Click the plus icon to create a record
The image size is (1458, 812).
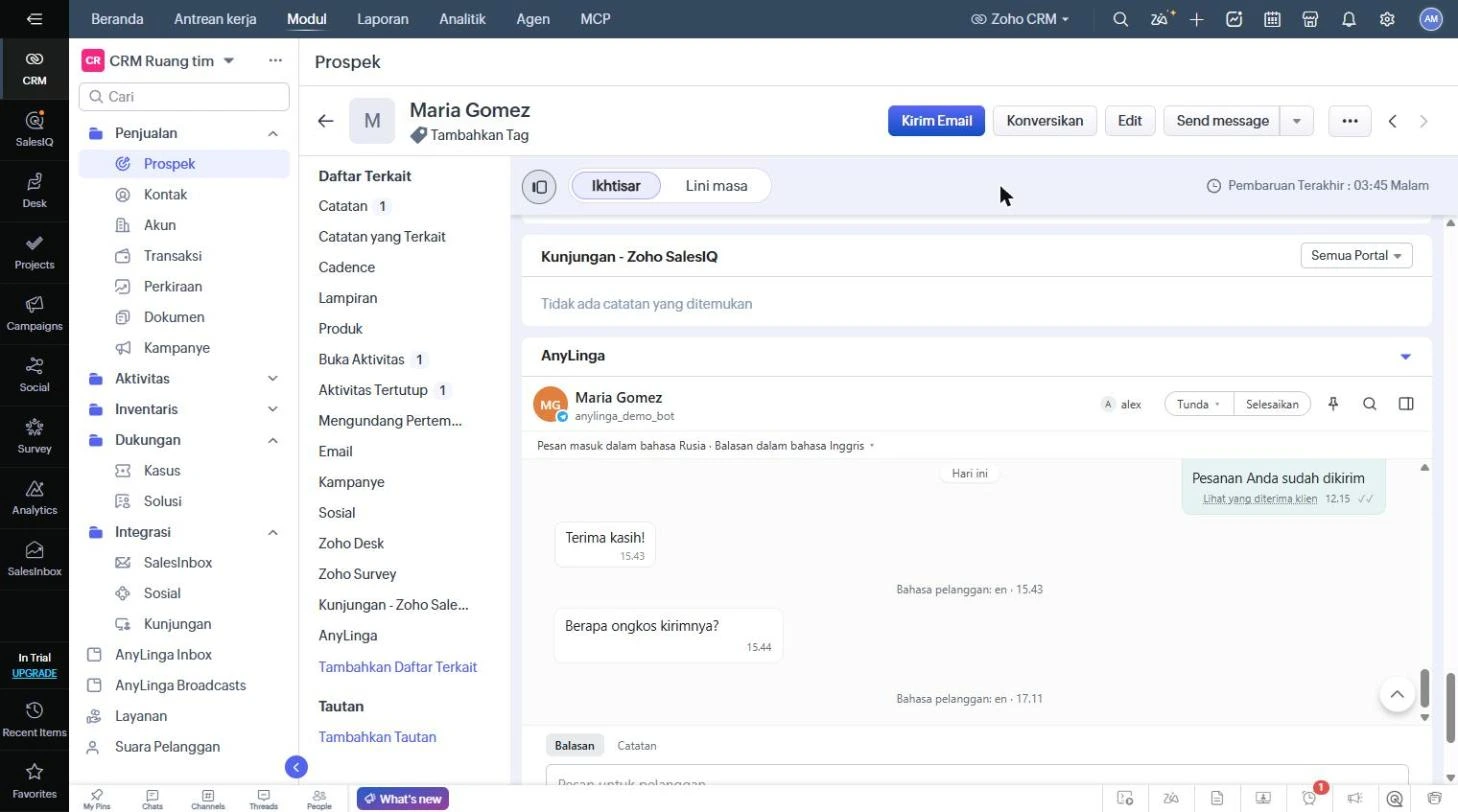(1197, 19)
